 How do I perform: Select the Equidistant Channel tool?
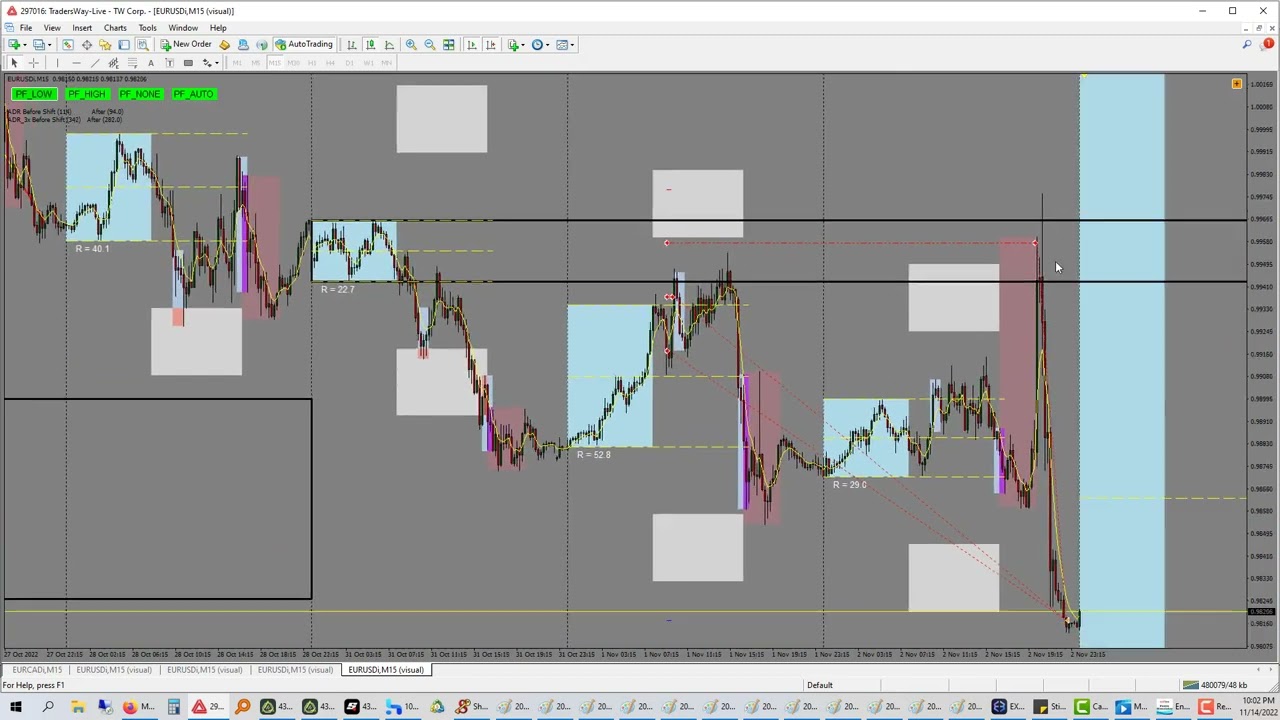113,62
